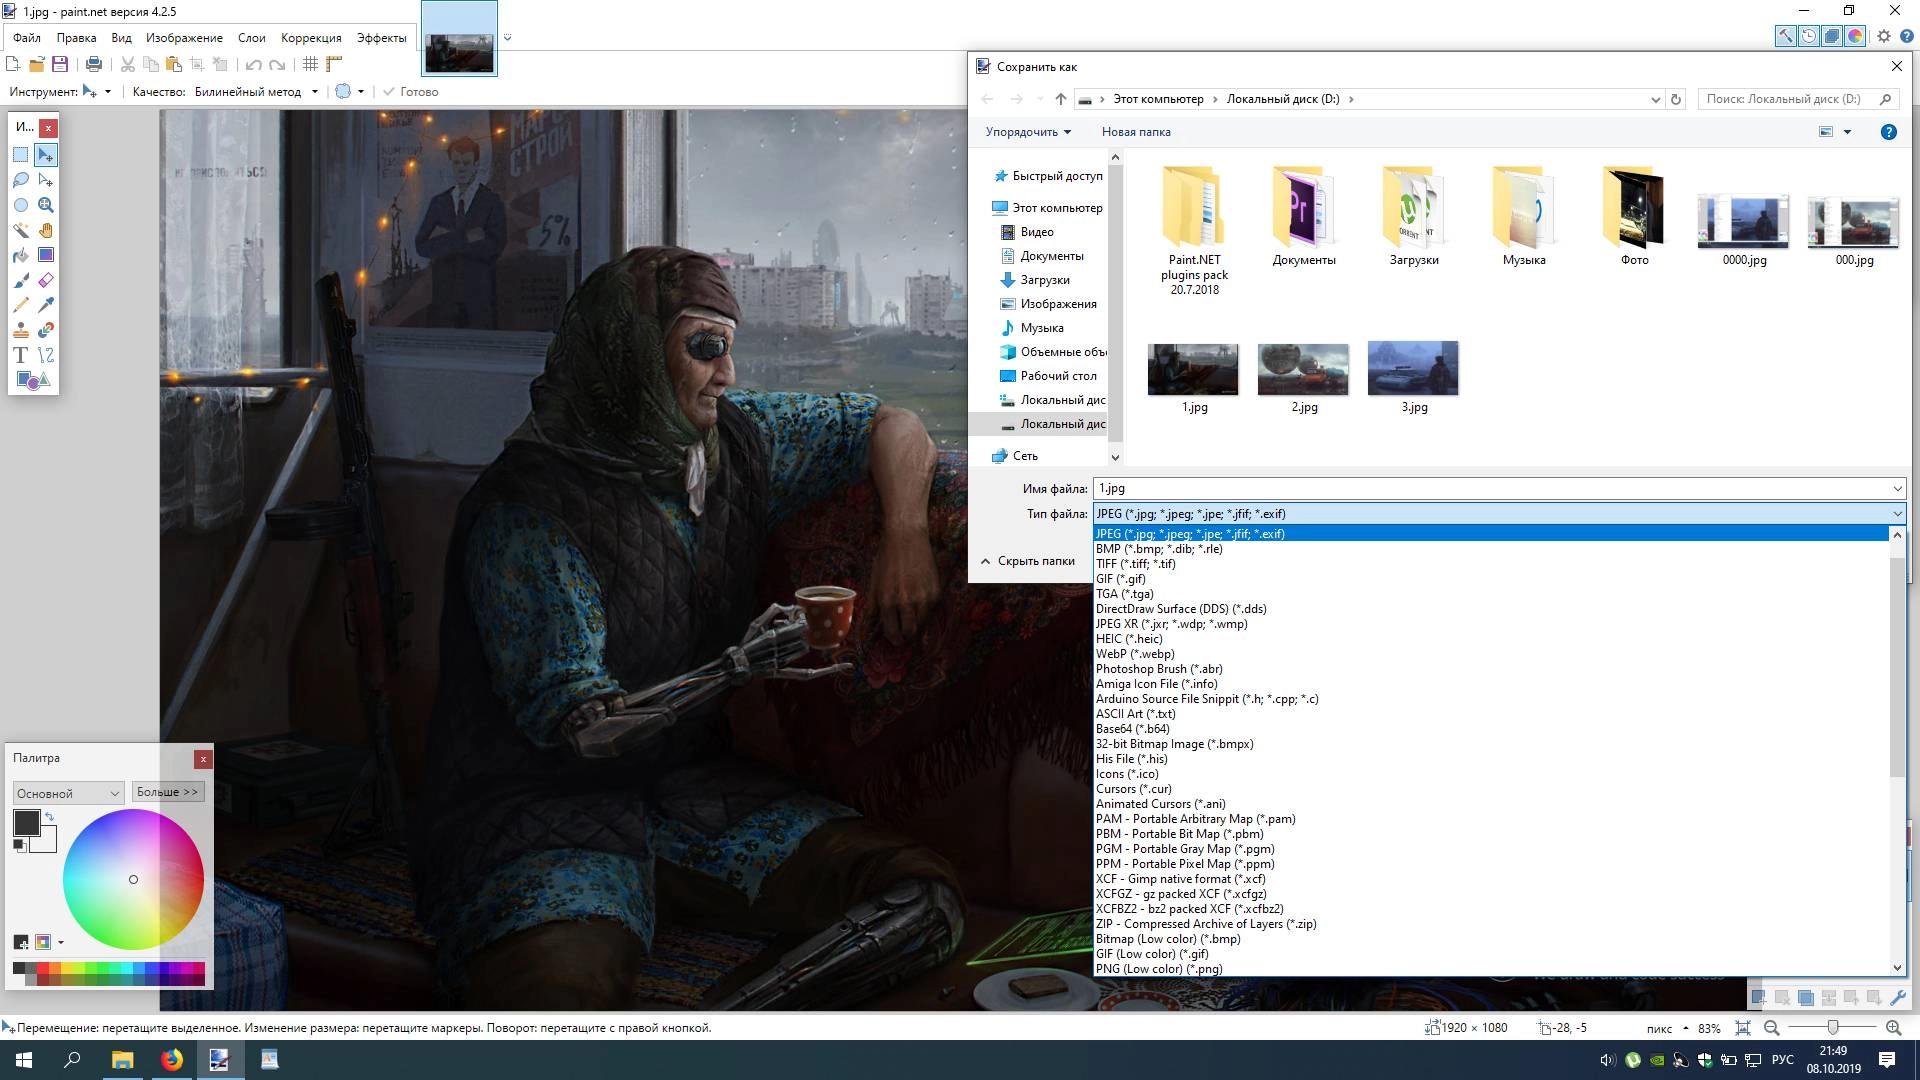1920x1080 pixels.
Task: Open the Упорядочить dropdown menu
Action: 1028,132
